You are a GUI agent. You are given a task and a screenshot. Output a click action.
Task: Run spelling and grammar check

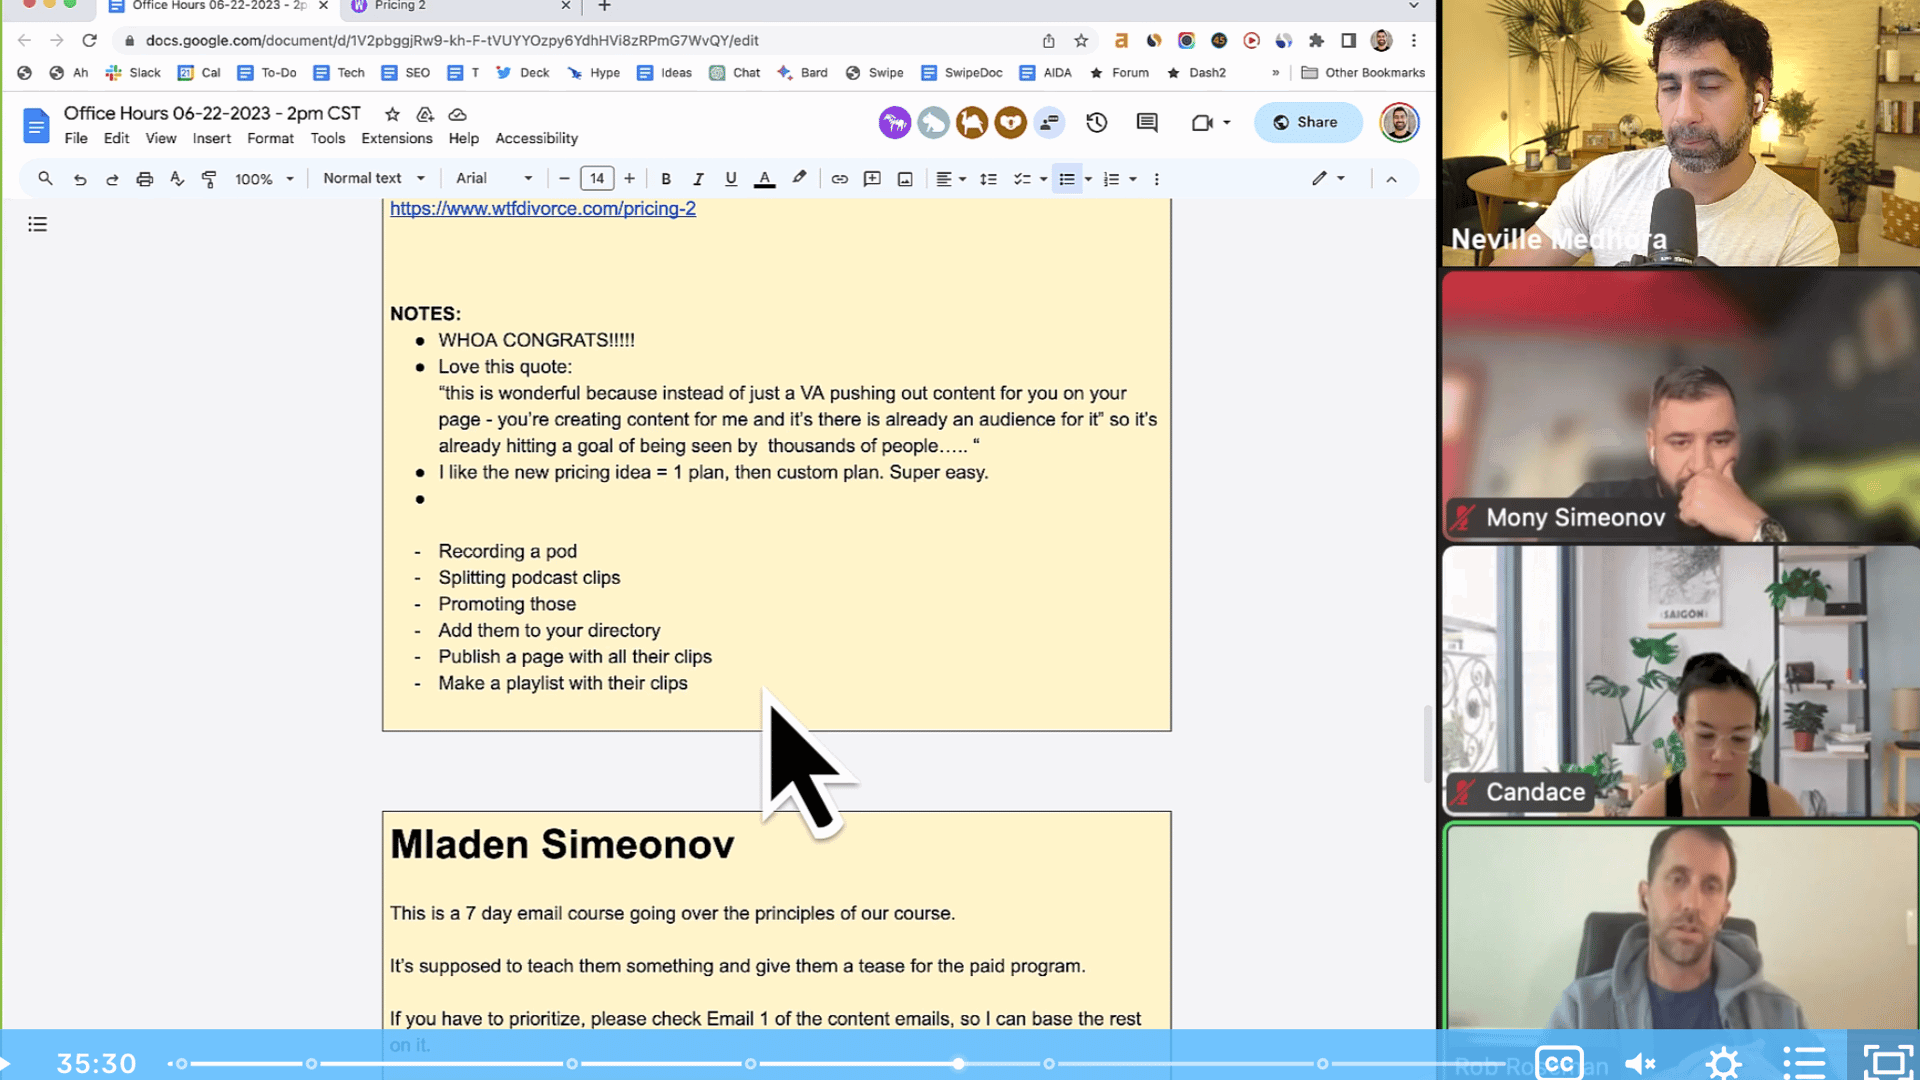[x=177, y=179]
